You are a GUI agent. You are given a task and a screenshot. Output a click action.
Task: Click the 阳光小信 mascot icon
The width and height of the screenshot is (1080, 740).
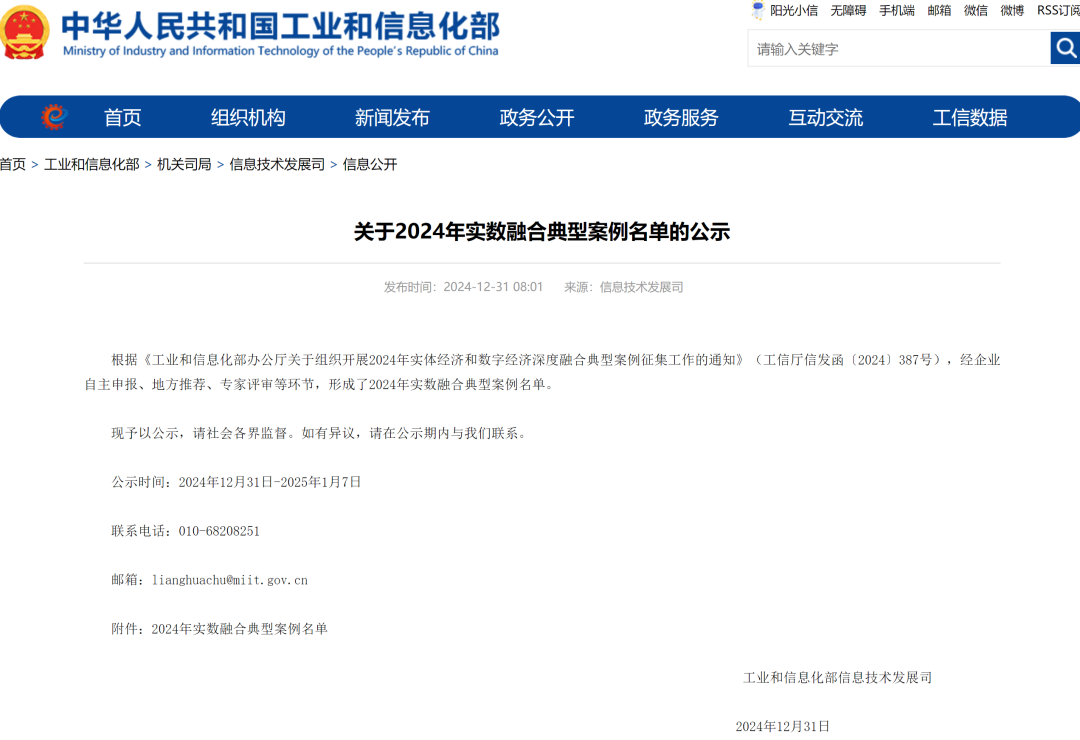coord(758,10)
